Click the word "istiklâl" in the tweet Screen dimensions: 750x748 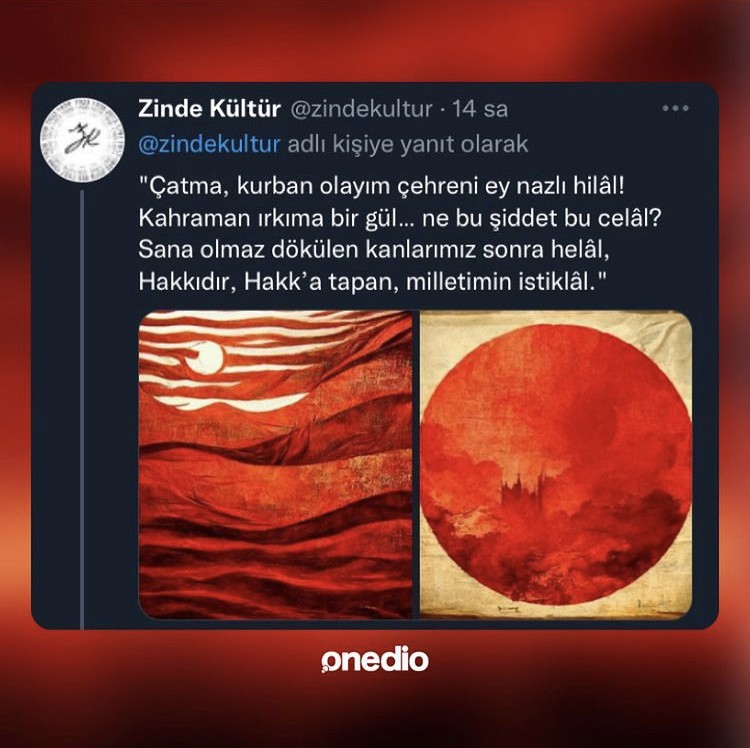pyautogui.click(x=556, y=282)
